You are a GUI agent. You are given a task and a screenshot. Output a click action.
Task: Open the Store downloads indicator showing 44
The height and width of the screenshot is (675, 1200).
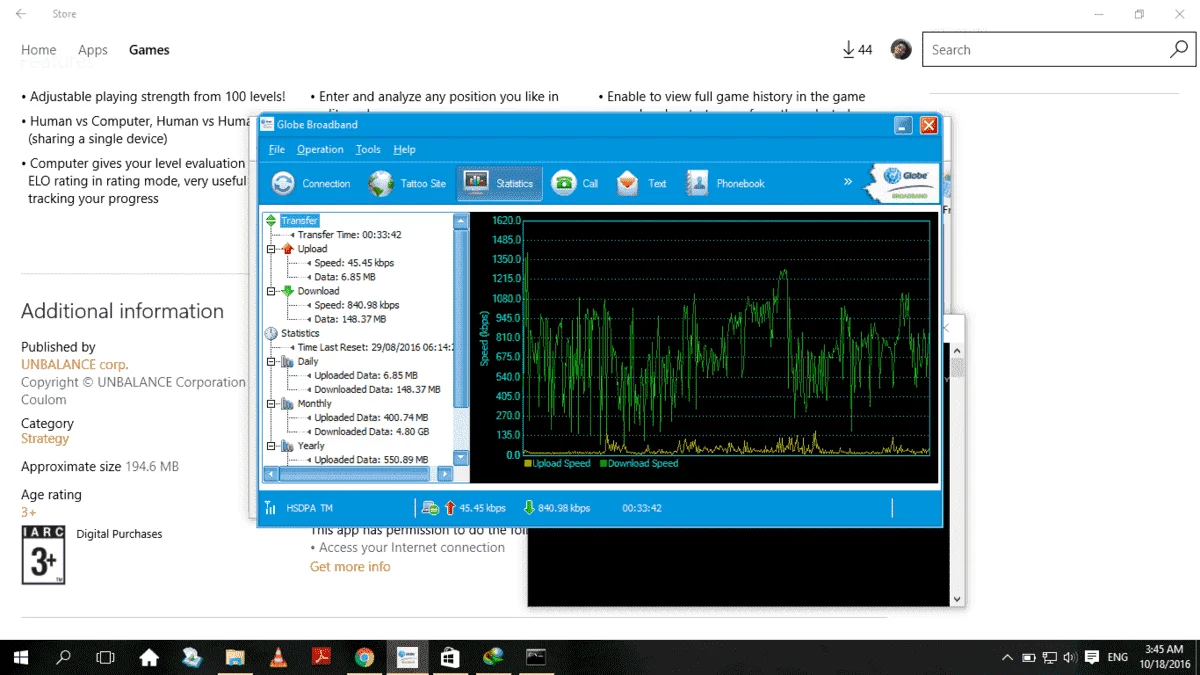858,50
